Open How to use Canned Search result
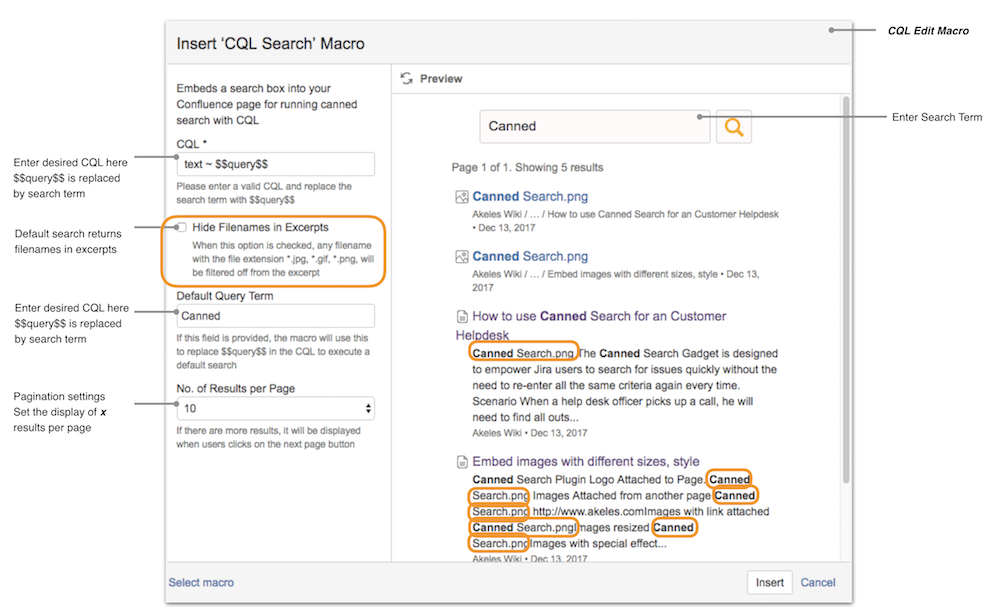Screen dimensions: 1000x612 pyautogui.click(x=598, y=316)
